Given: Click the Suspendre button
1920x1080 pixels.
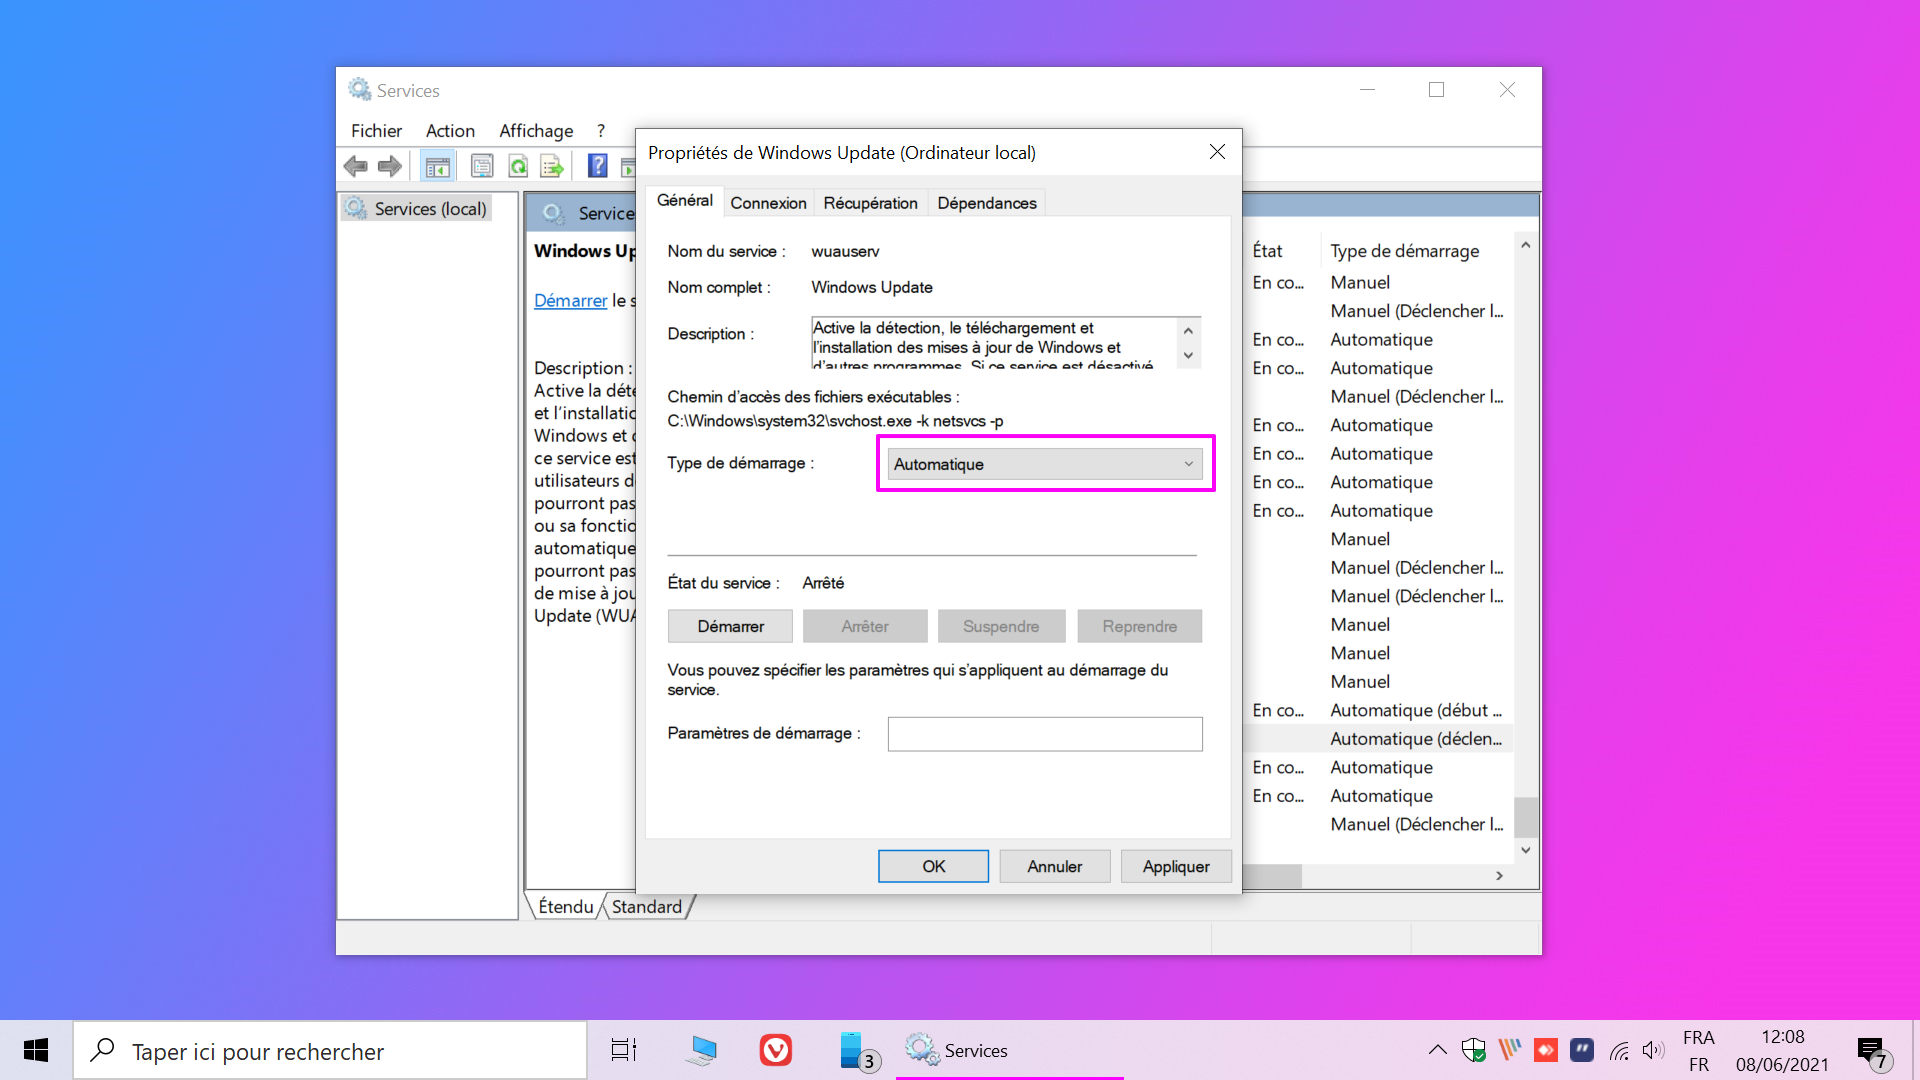Looking at the screenshot, I should pyautogui.click(x=1001, y=626).
